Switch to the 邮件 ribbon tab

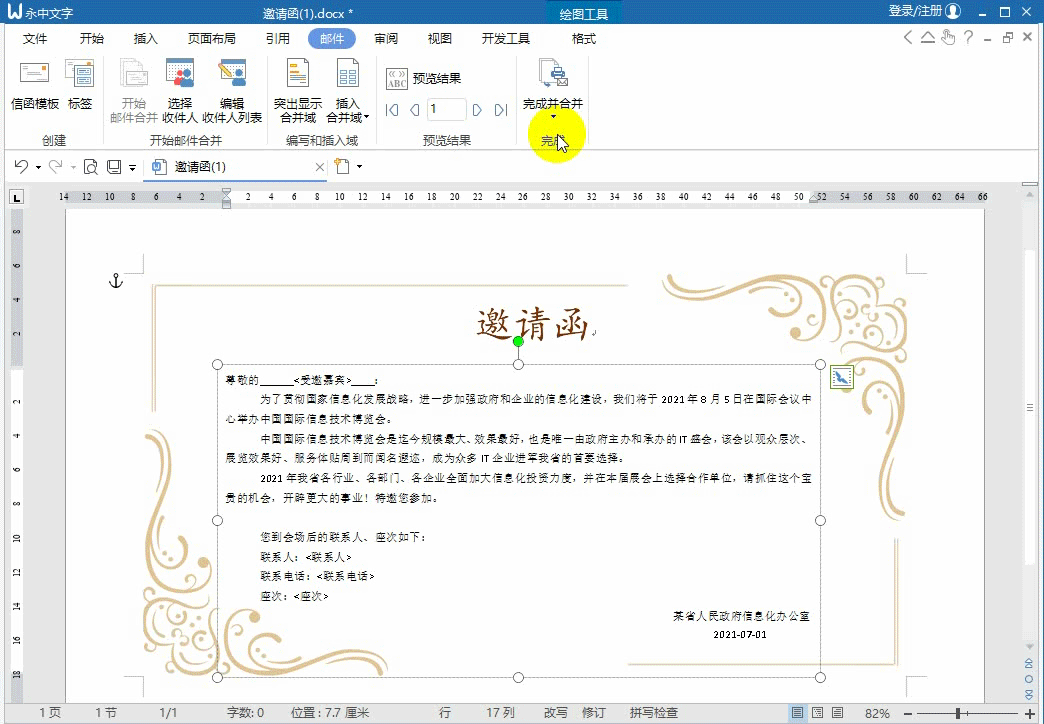[332, 39]
